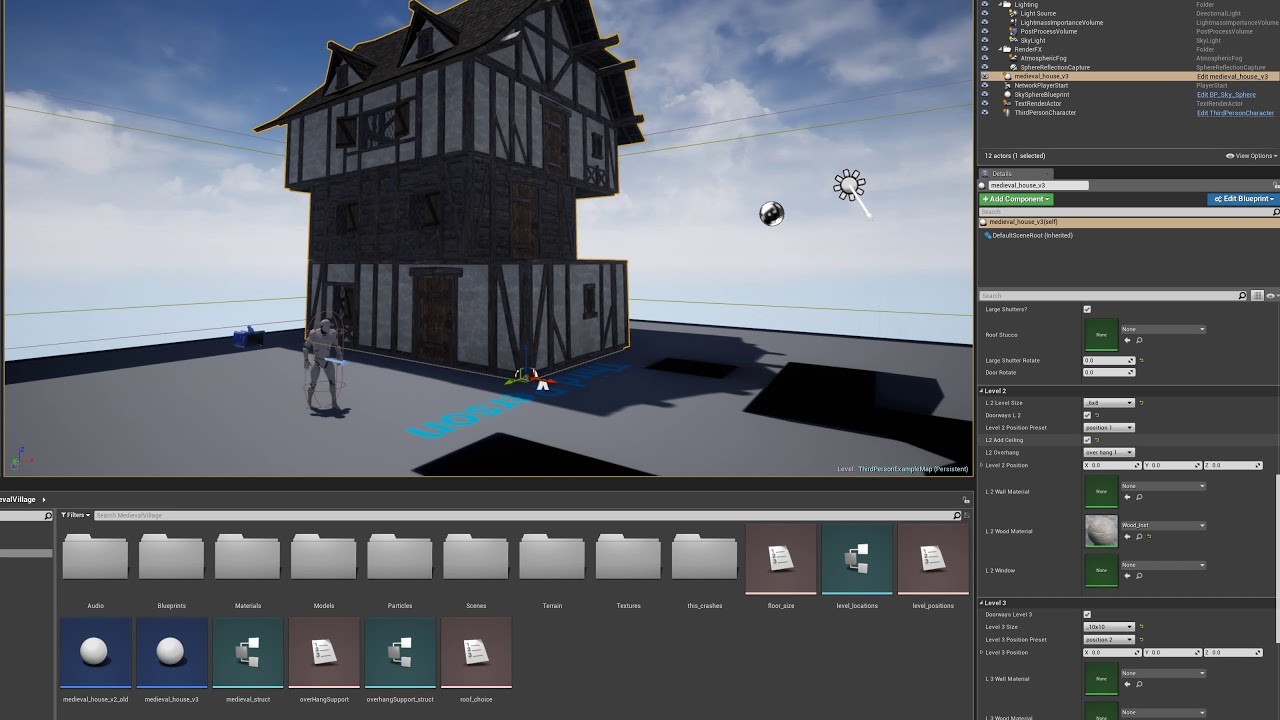The height and width of the screenshot is (720, 1280).
Task: Collapse the Lighting folder in World Outliner
Action: point(1002,4)
